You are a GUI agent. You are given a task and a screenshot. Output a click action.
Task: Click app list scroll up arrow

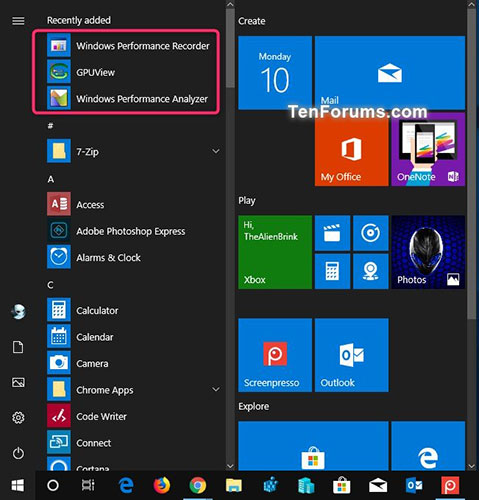[230, 4]
